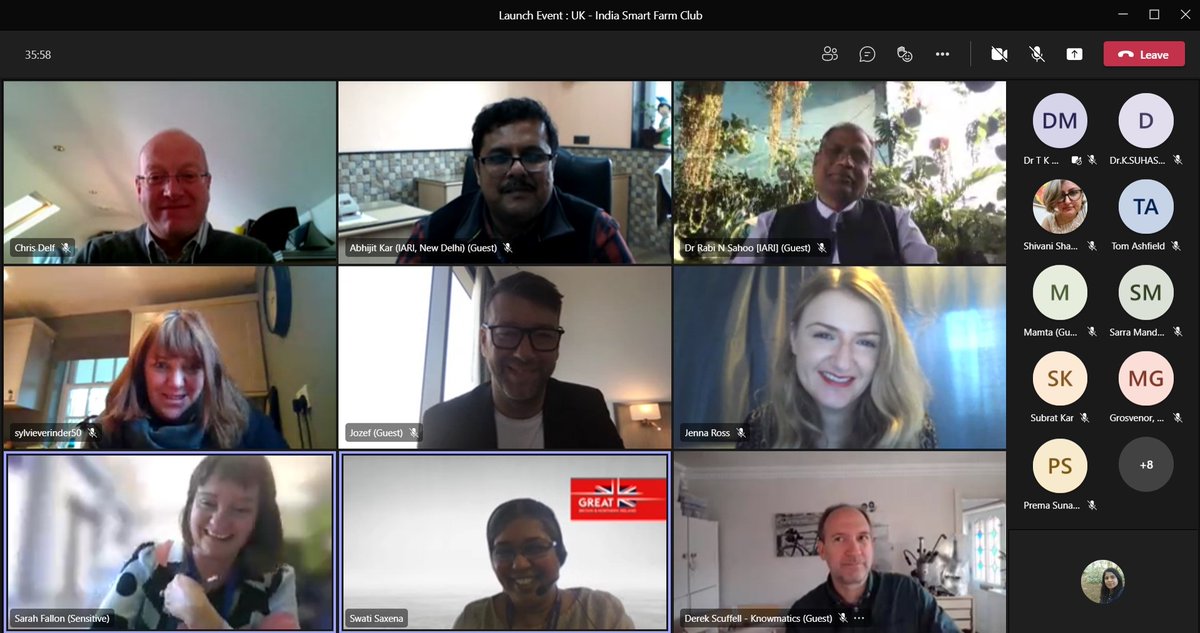Maximize the Teams meeting window
Screen dimensions: 1200x633
[1154, 15]
